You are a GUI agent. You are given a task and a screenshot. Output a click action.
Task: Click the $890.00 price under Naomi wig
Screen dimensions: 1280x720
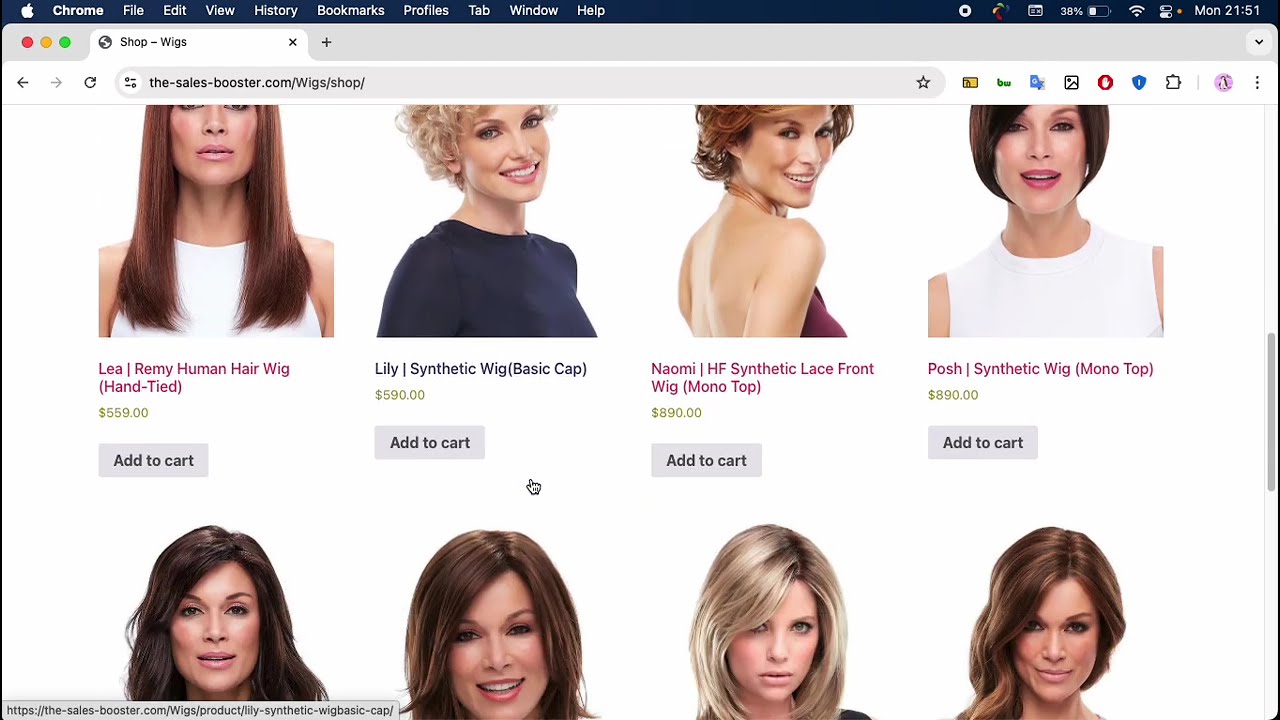(676, 413)
